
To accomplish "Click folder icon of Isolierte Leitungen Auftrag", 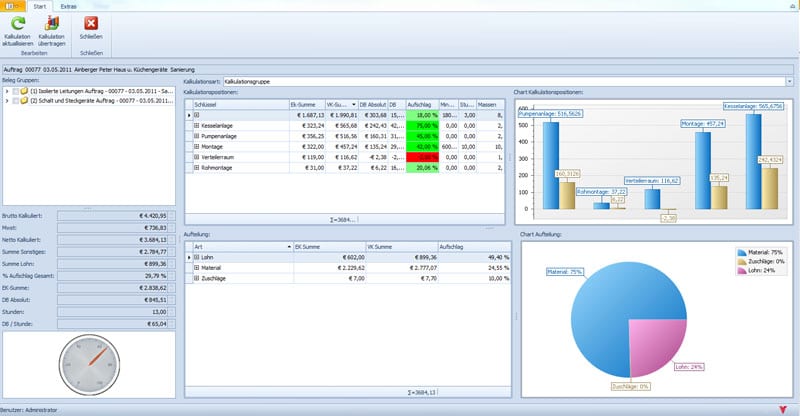I will point(23,90).
